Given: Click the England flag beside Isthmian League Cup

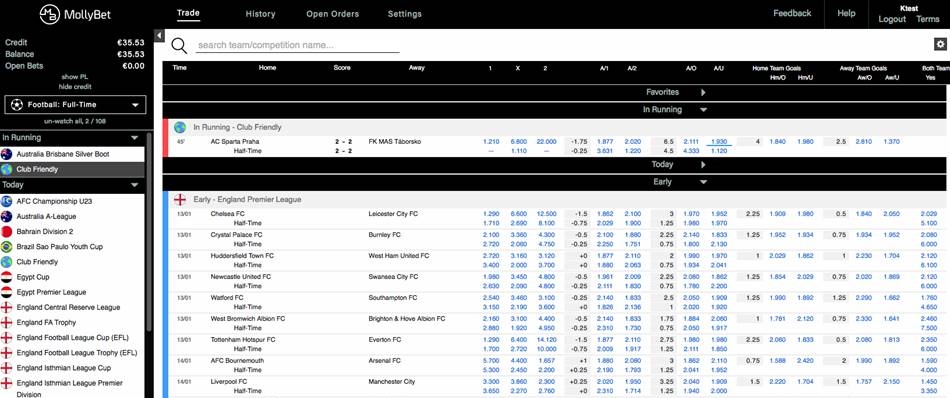Looking at the screenshot, I should [7, 368].
